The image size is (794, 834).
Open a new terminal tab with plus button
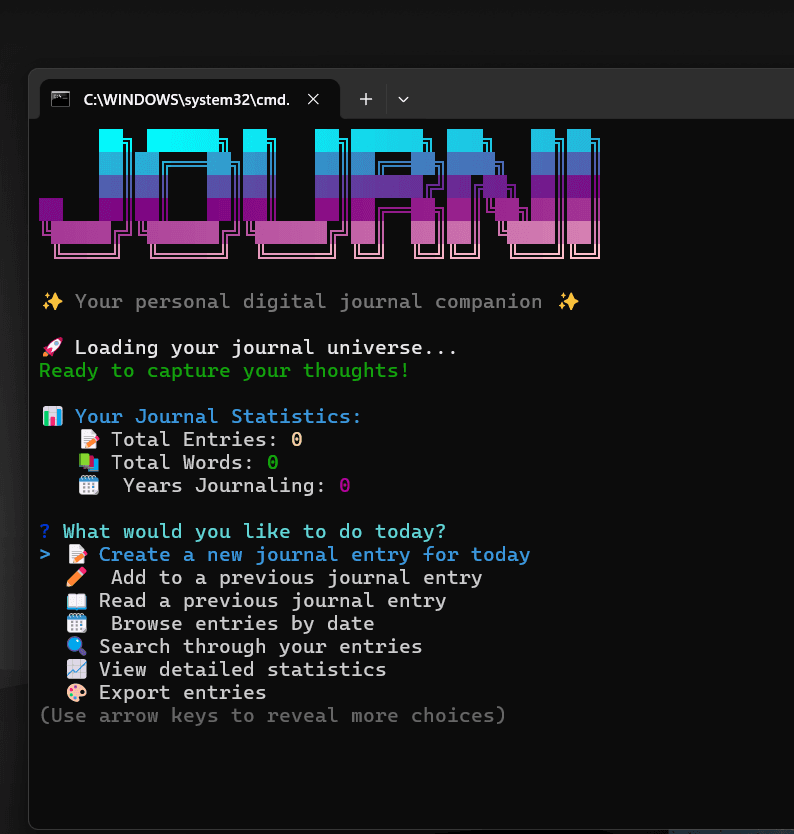365,99
